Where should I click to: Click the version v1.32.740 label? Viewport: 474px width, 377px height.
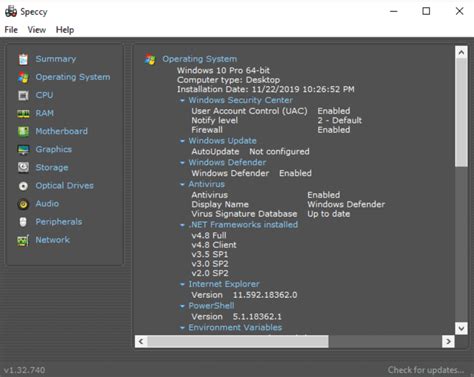(x=25, y=370)
